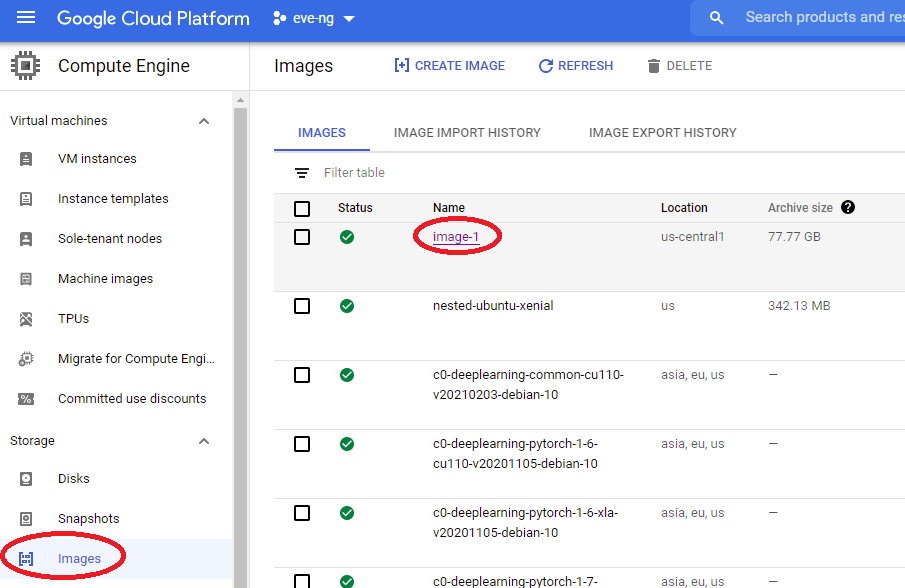Open Disks page in sidebar

[73, 479]
